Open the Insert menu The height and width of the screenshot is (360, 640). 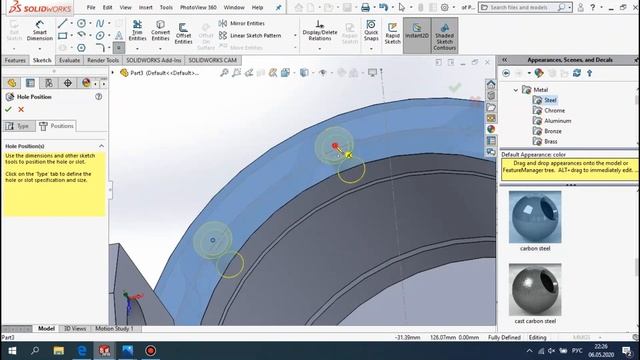coord(145,7)
